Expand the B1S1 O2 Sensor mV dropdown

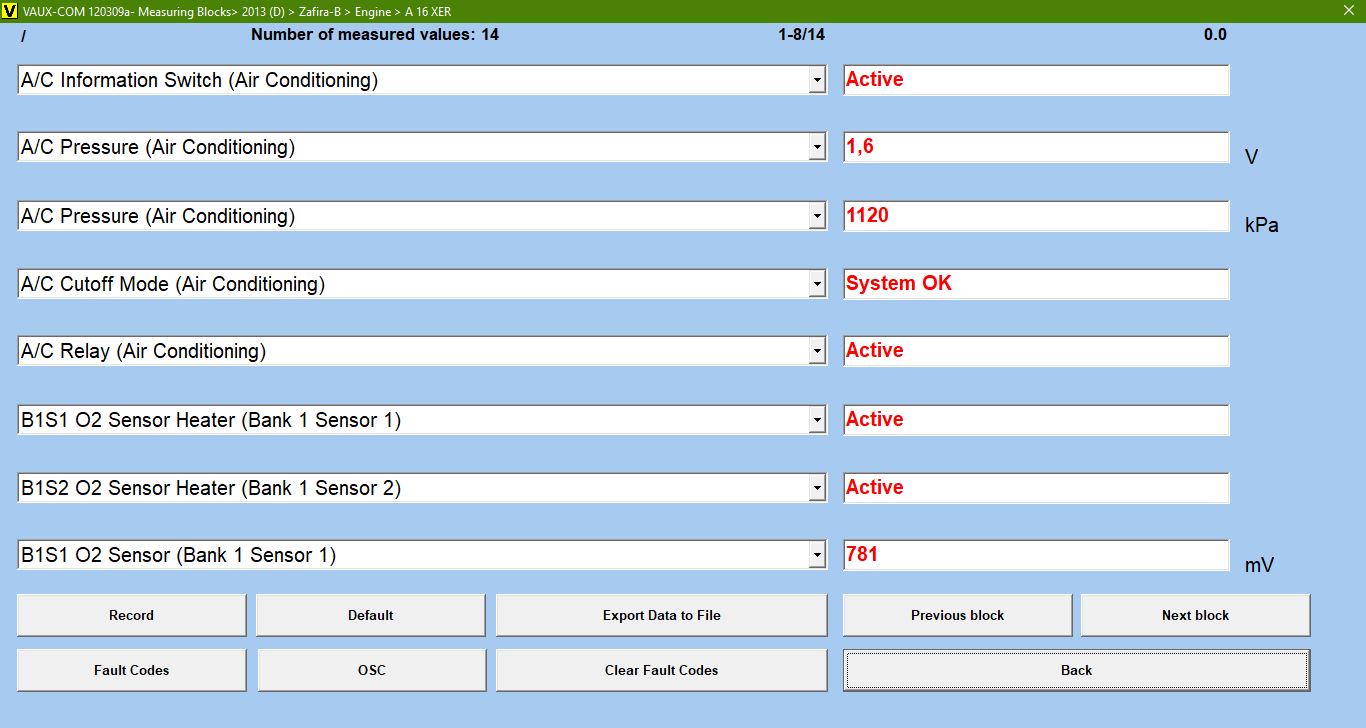(817, 556)
